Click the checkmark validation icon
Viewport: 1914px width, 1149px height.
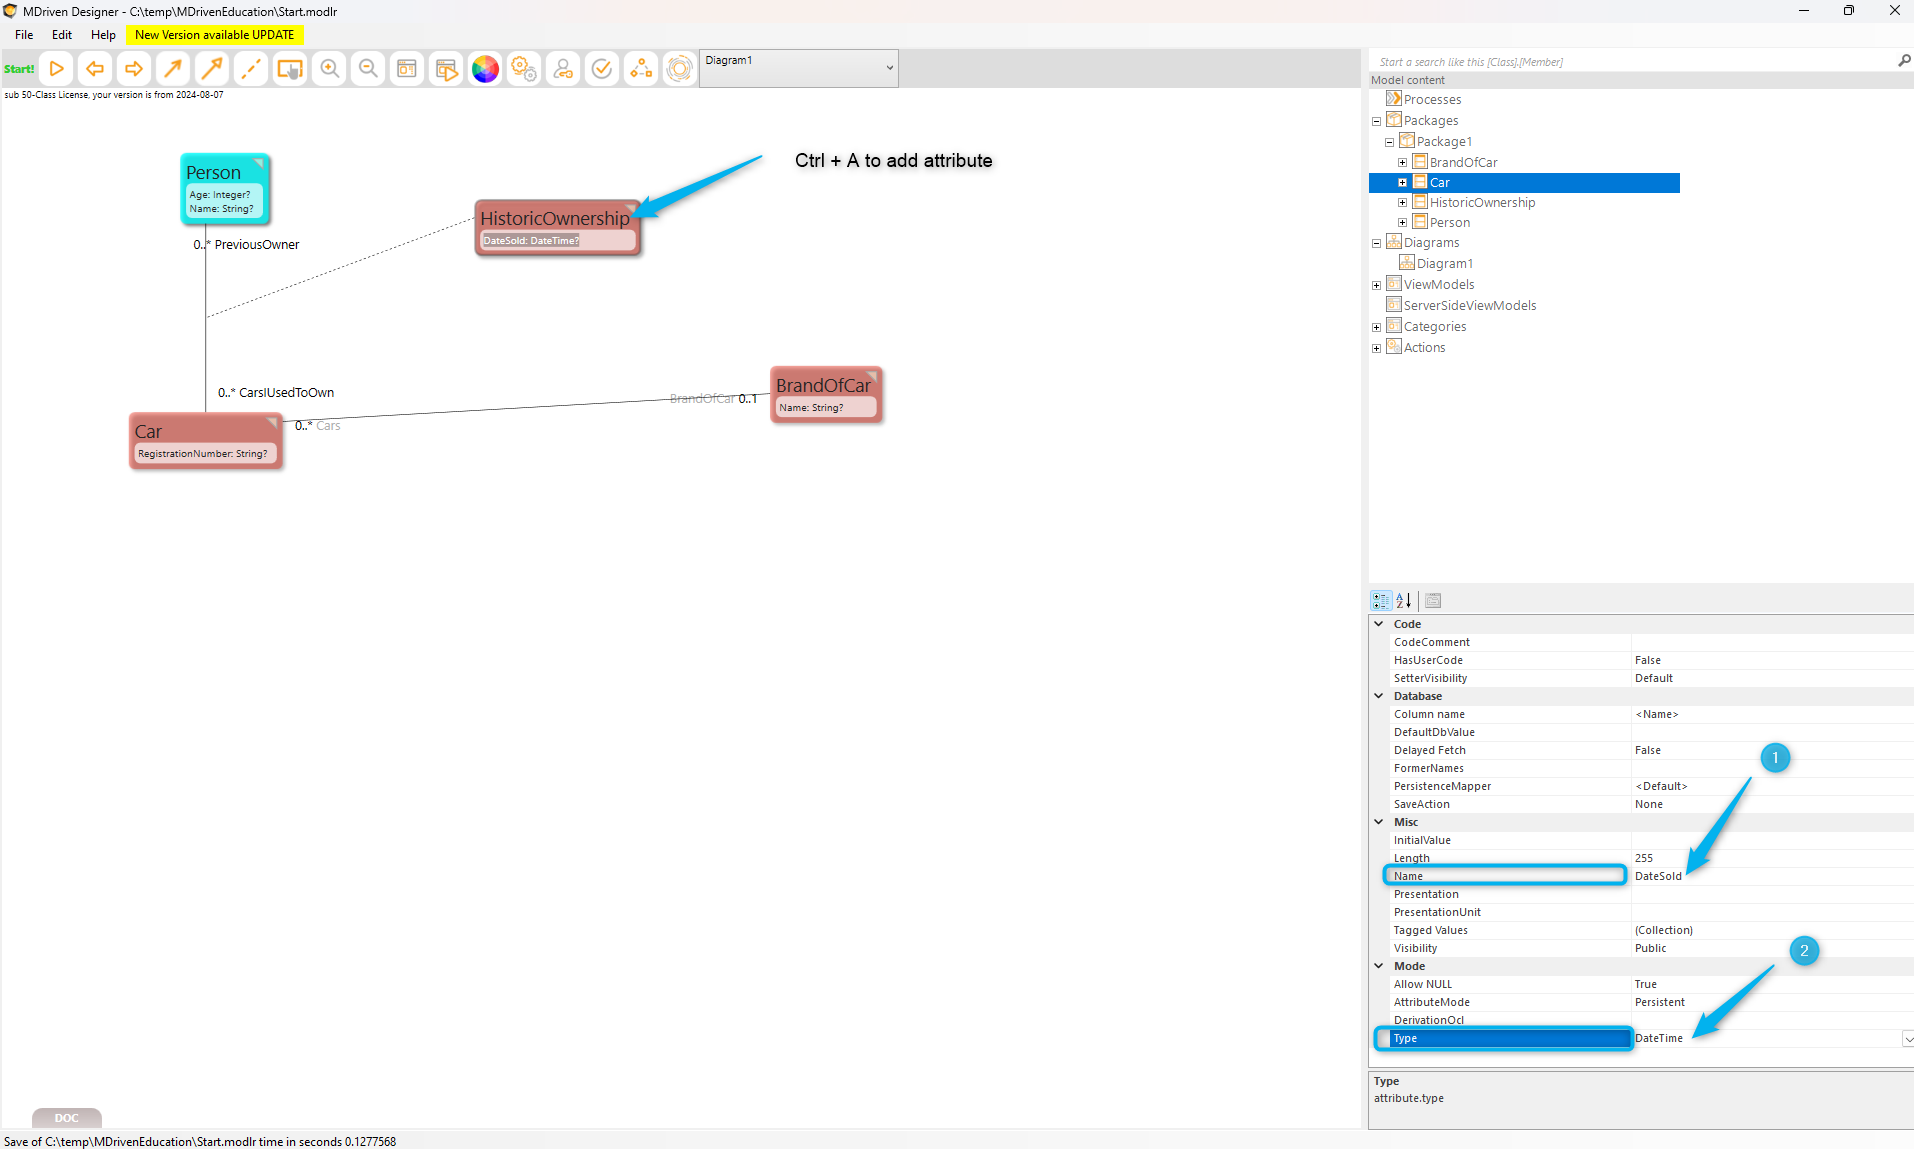(602, 69)
